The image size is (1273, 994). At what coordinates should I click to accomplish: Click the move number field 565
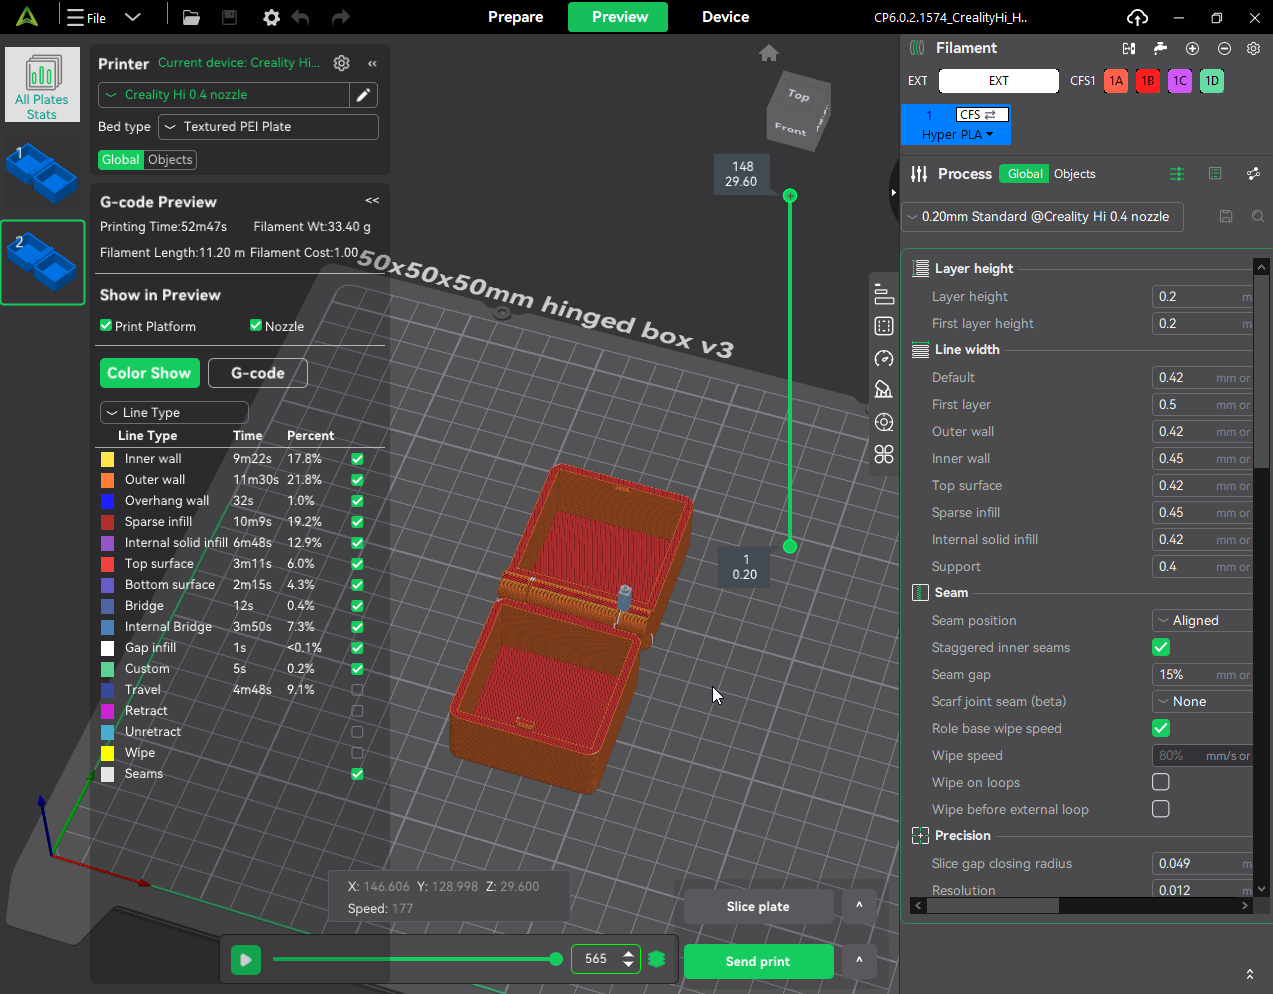[596, 959]
